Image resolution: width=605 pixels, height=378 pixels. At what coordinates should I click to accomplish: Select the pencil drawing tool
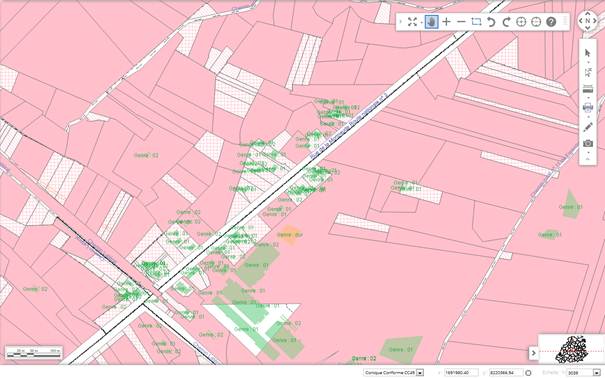[x=588, y=127]
